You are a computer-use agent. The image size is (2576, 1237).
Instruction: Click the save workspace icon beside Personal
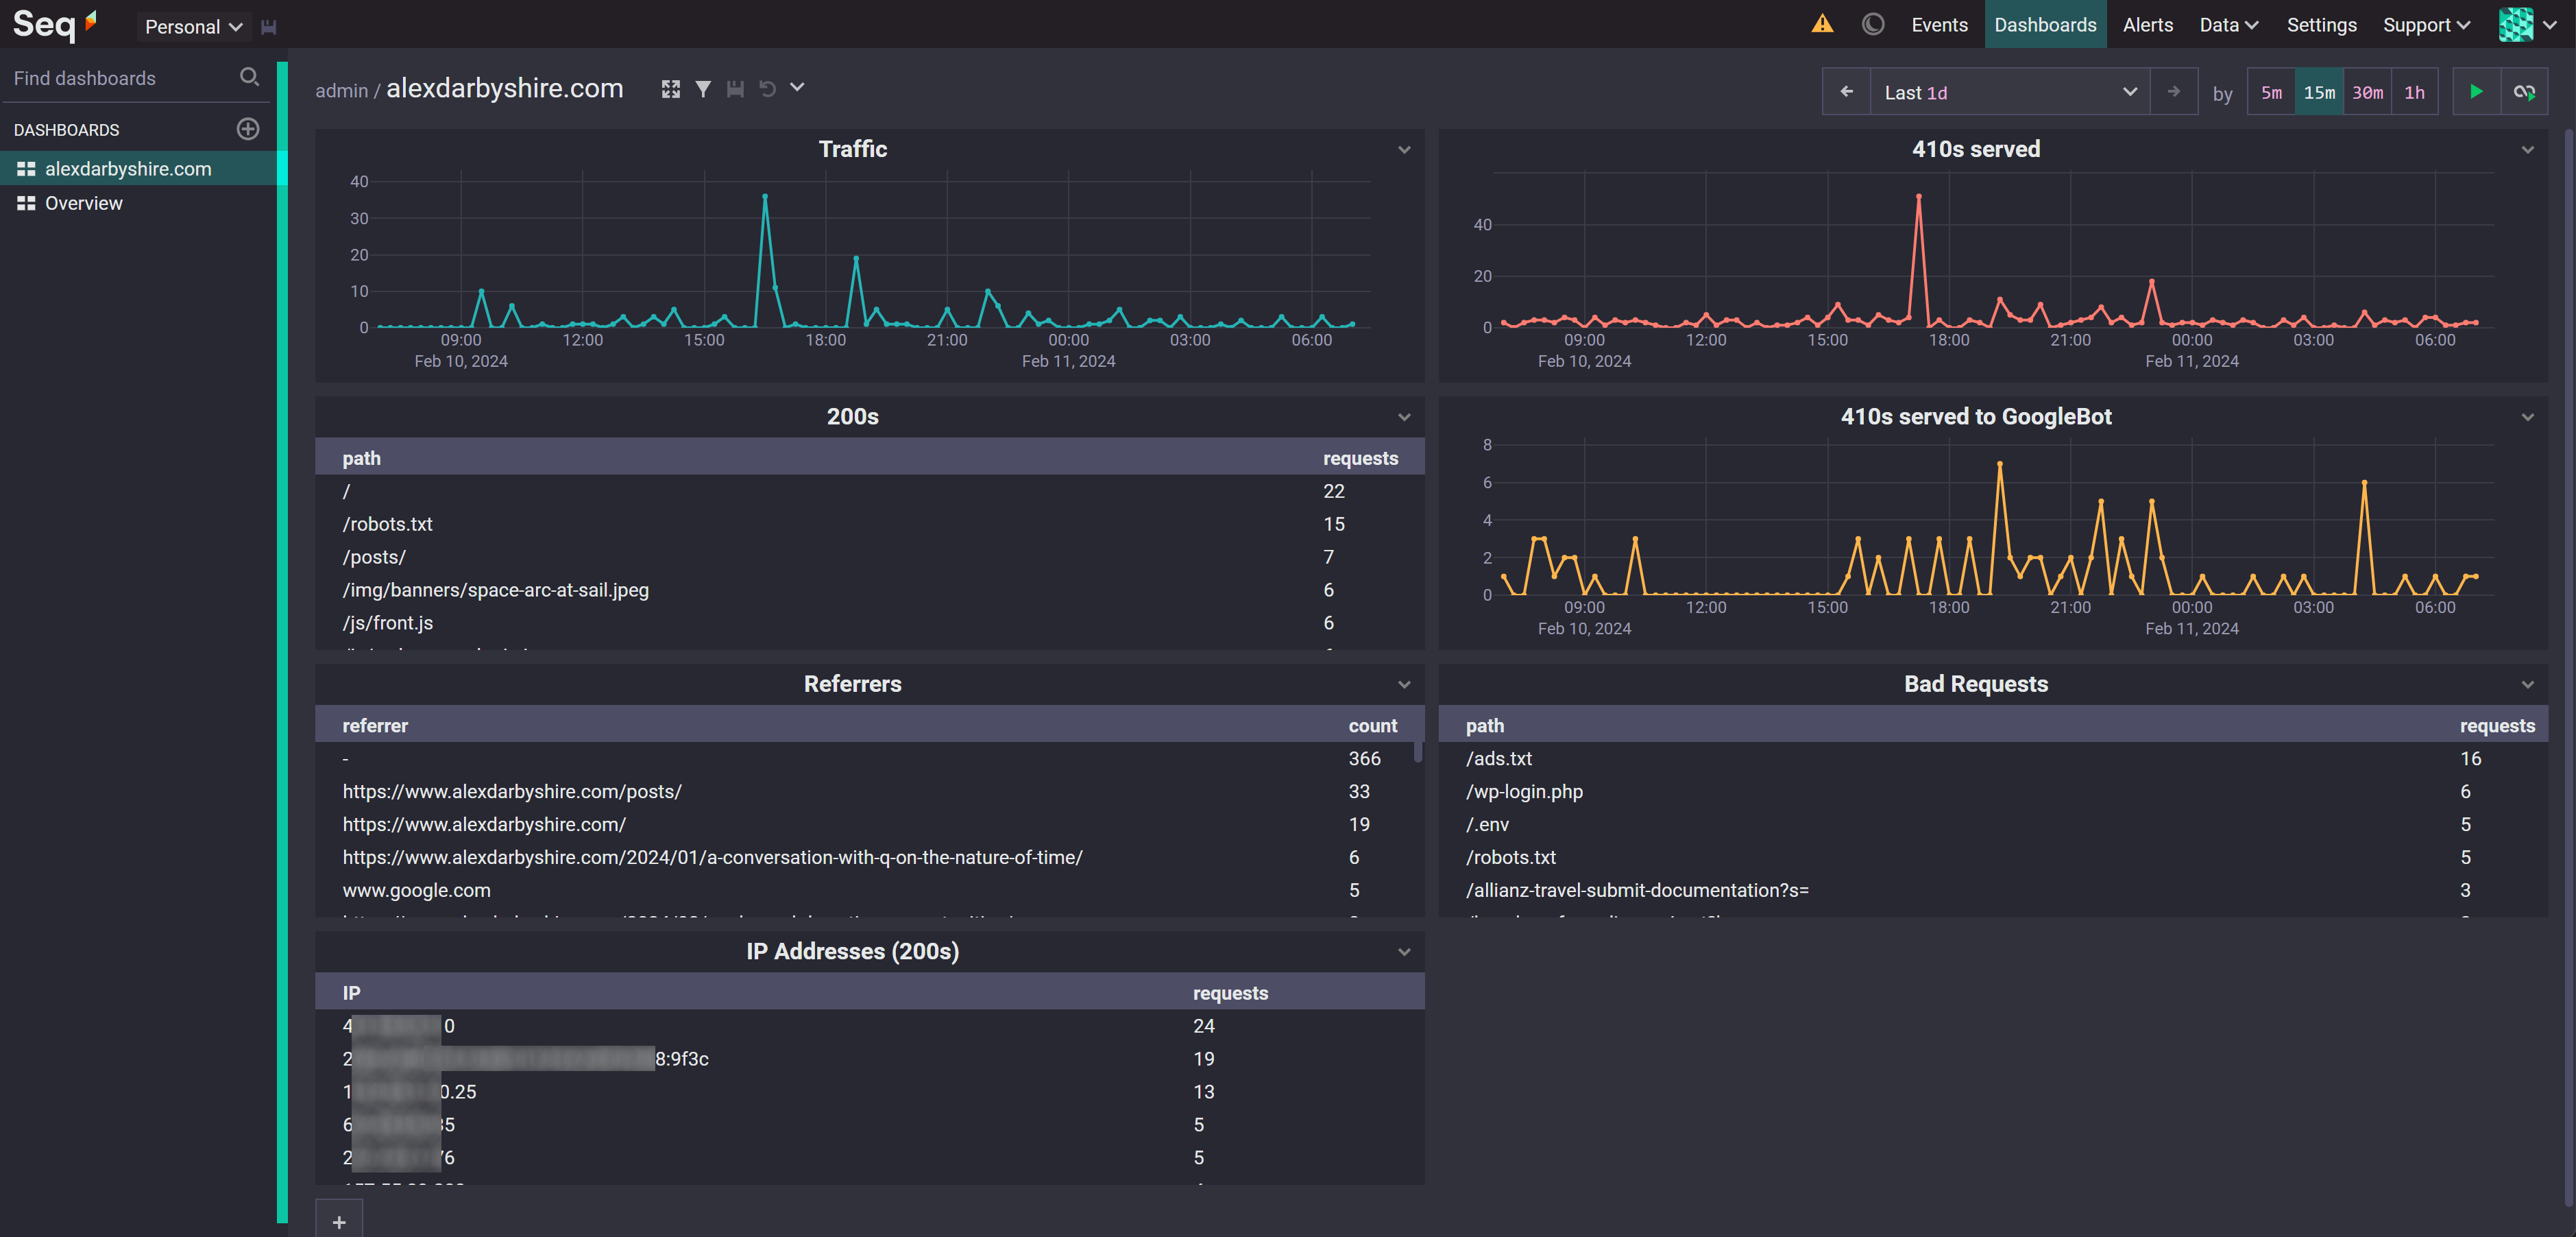268,27
